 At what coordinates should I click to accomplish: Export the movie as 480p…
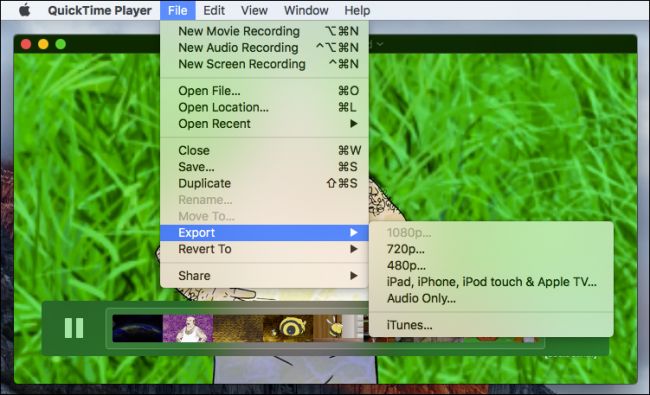[x=491, y=266]
